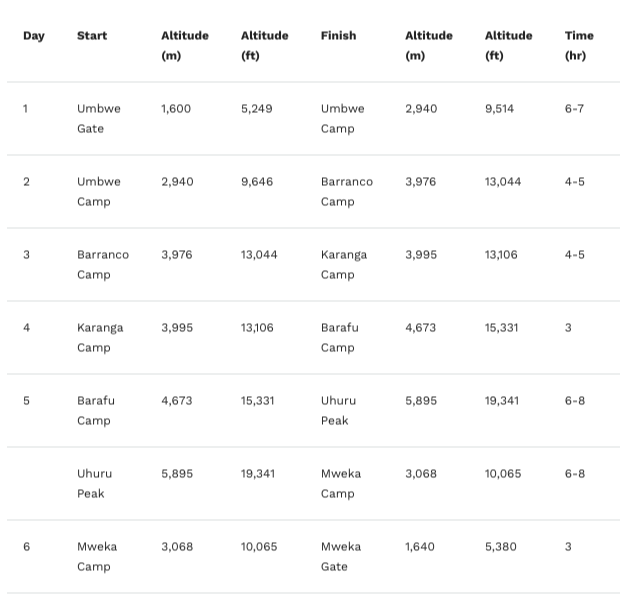Click the 10,065 finish altitude value

tap(503, 474)
